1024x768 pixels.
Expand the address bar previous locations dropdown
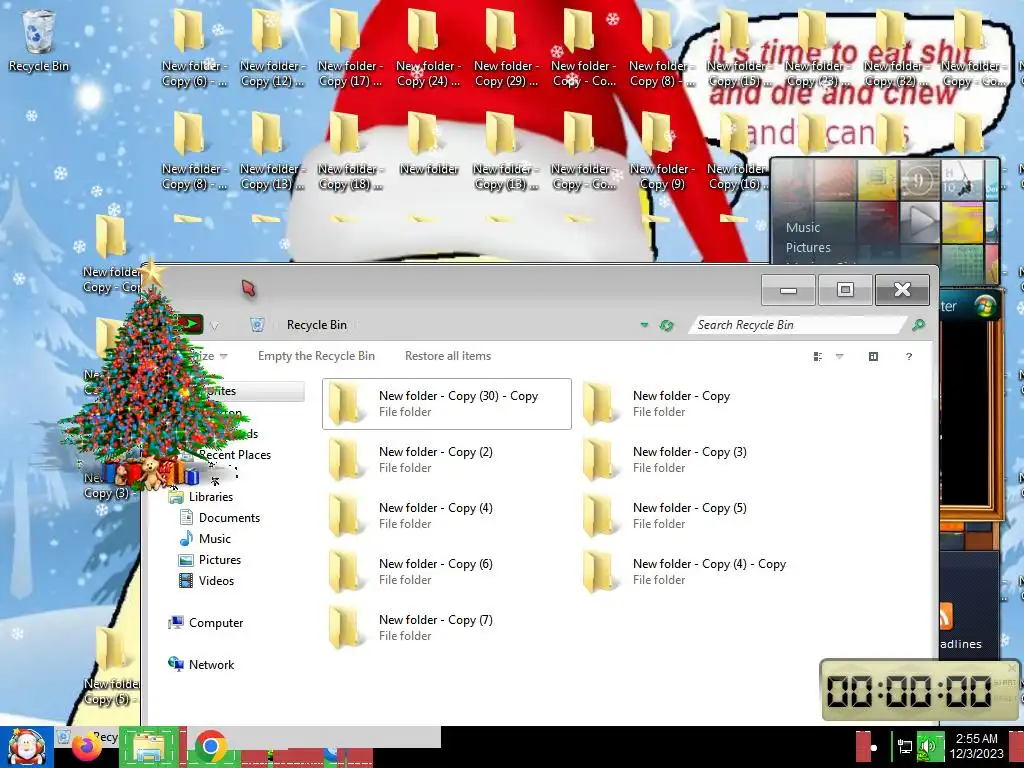tap(644, 325)
